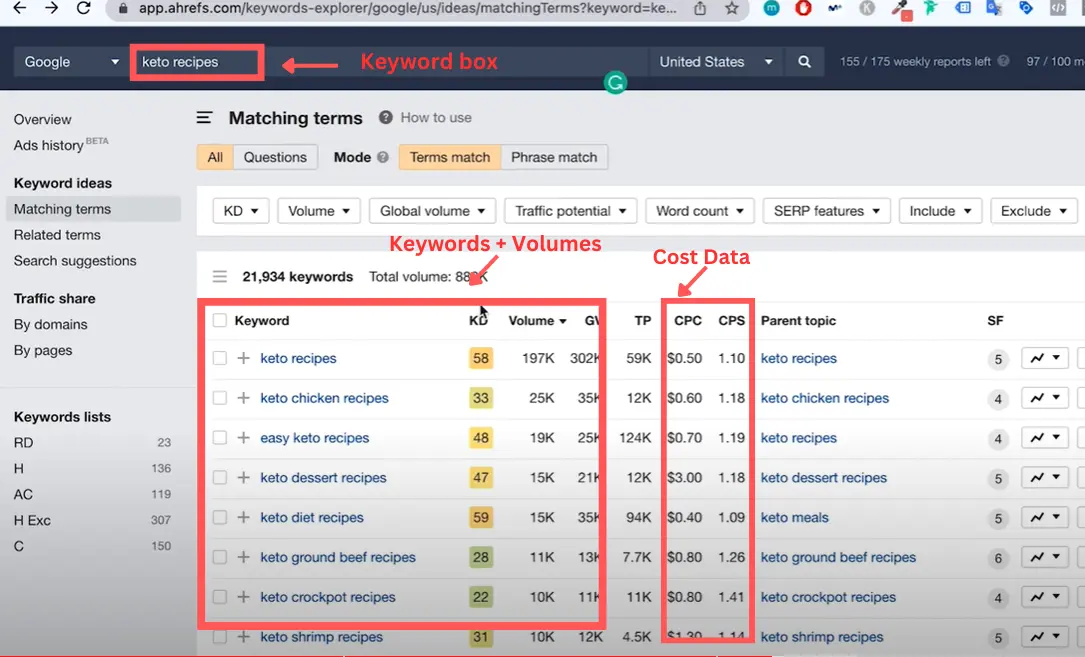Screen dimensions: 1085x657
Task: Click the help tooltip beside weekly reports left
Action: tap(1004, 61)
